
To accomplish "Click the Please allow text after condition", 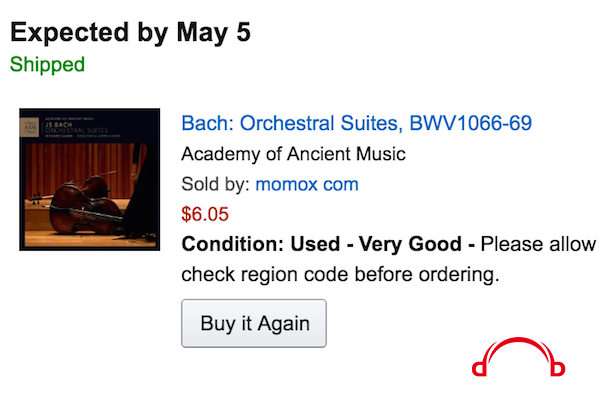I will (538, 244).
